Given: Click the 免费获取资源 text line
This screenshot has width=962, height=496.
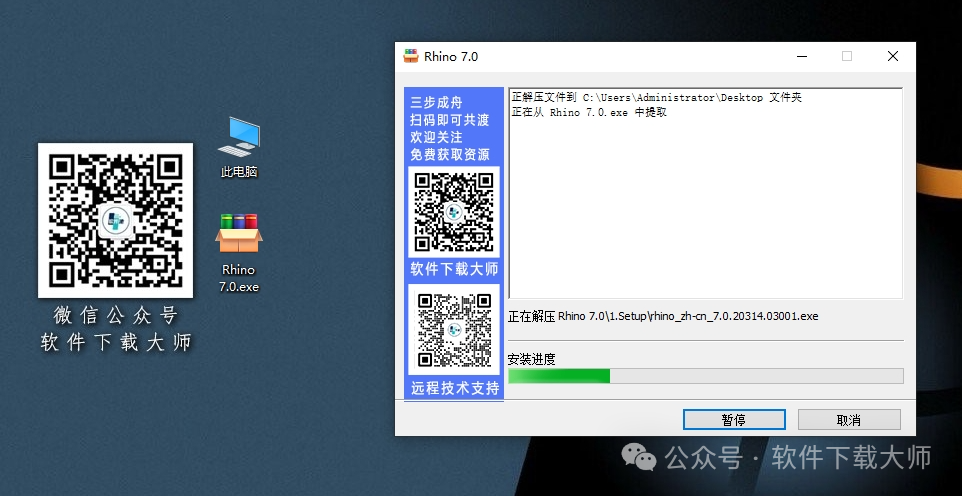Looking at the screenshot, I should click(x=450, y=155).
